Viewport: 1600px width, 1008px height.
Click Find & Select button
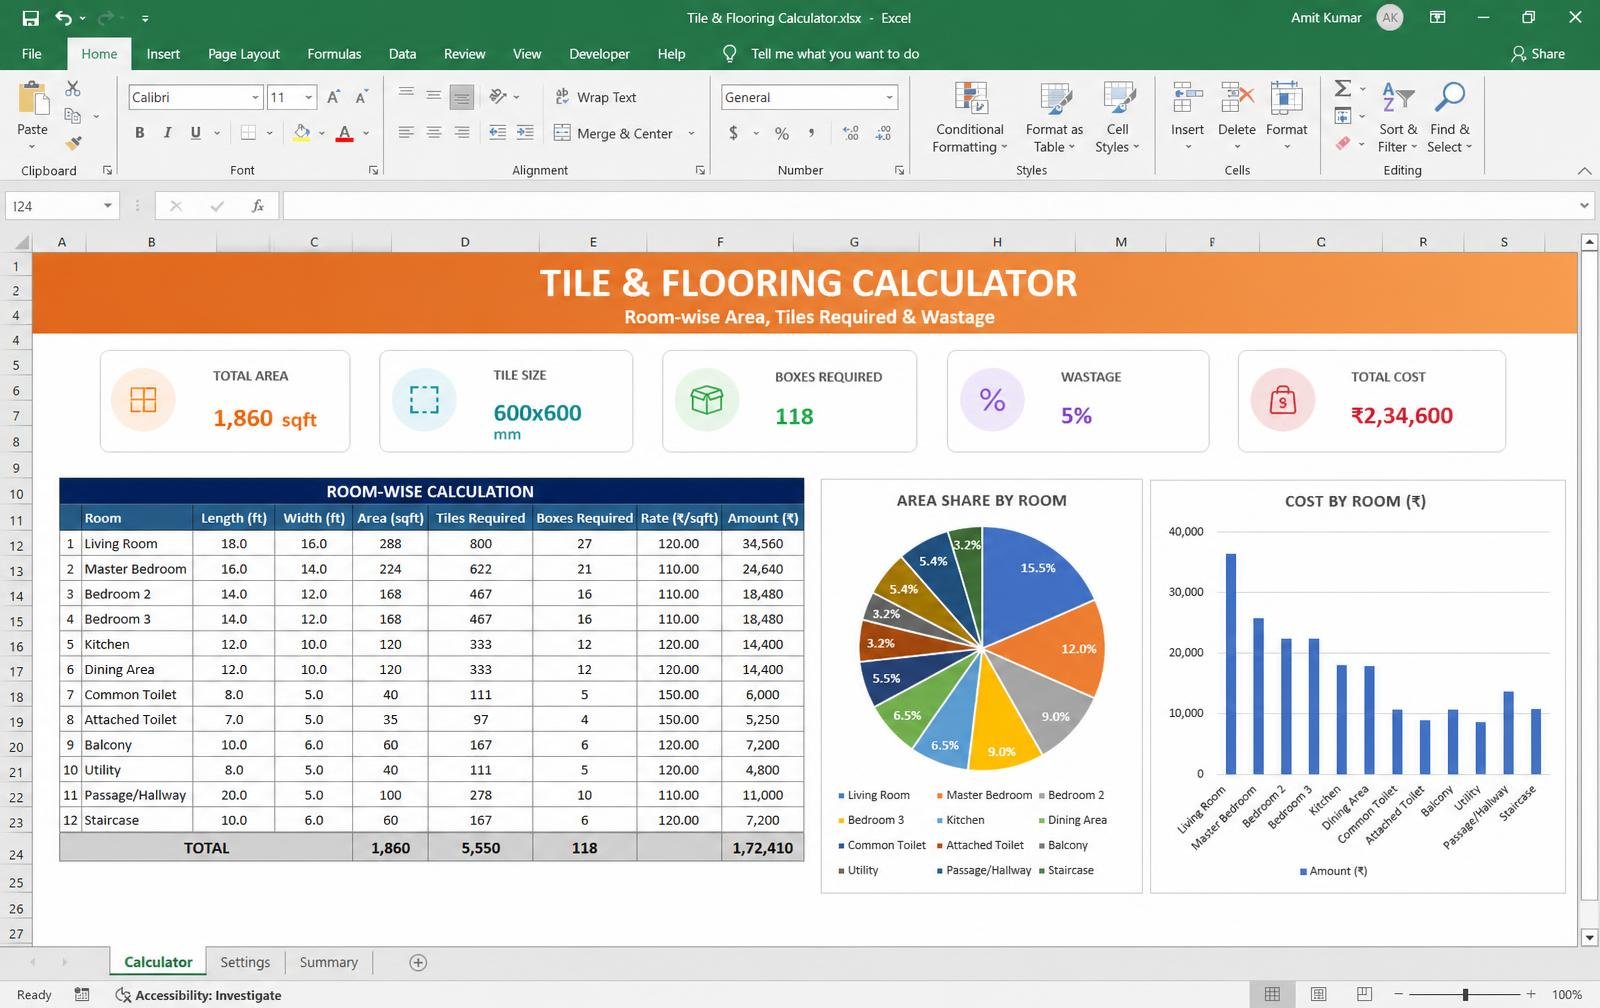[1449, 117]
